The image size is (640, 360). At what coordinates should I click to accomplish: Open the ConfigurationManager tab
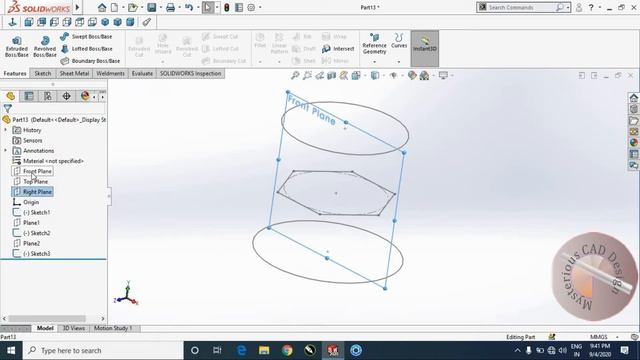(x=48, y=96)
